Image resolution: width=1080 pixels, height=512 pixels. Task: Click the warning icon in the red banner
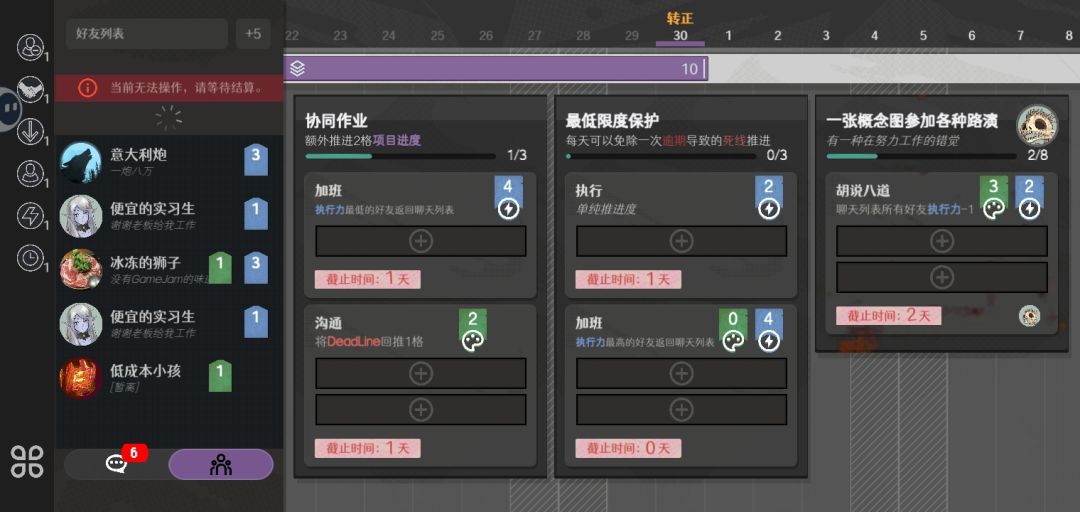(87, 88)
